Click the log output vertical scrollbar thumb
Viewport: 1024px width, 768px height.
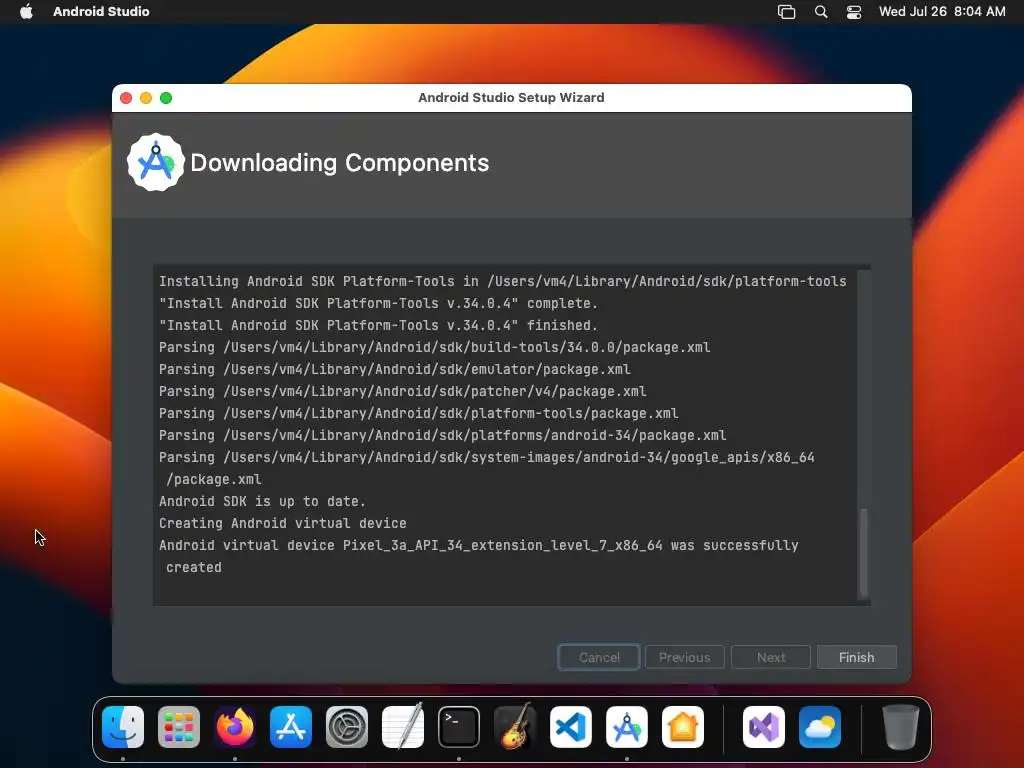(x=863, y=552)
